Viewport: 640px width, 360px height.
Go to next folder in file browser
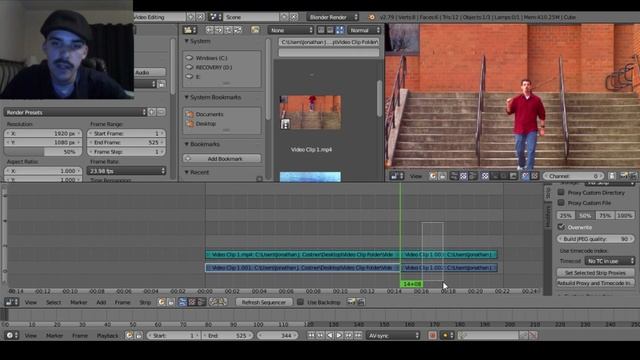pyautogui.click(x=219, y=30)
